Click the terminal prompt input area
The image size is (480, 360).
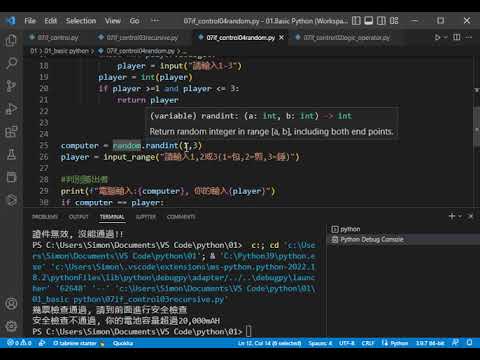[249, 332]
